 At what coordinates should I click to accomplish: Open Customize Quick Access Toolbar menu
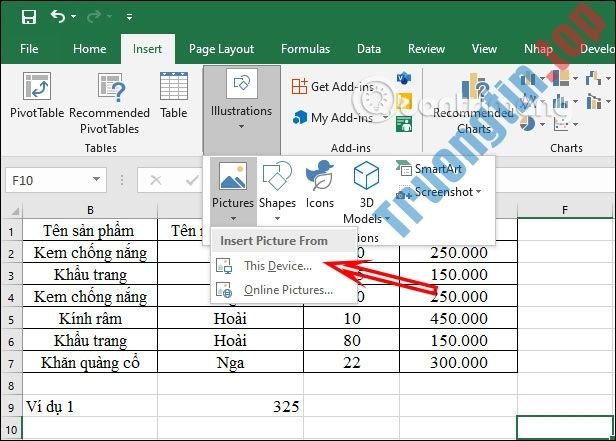pos(129,17)
